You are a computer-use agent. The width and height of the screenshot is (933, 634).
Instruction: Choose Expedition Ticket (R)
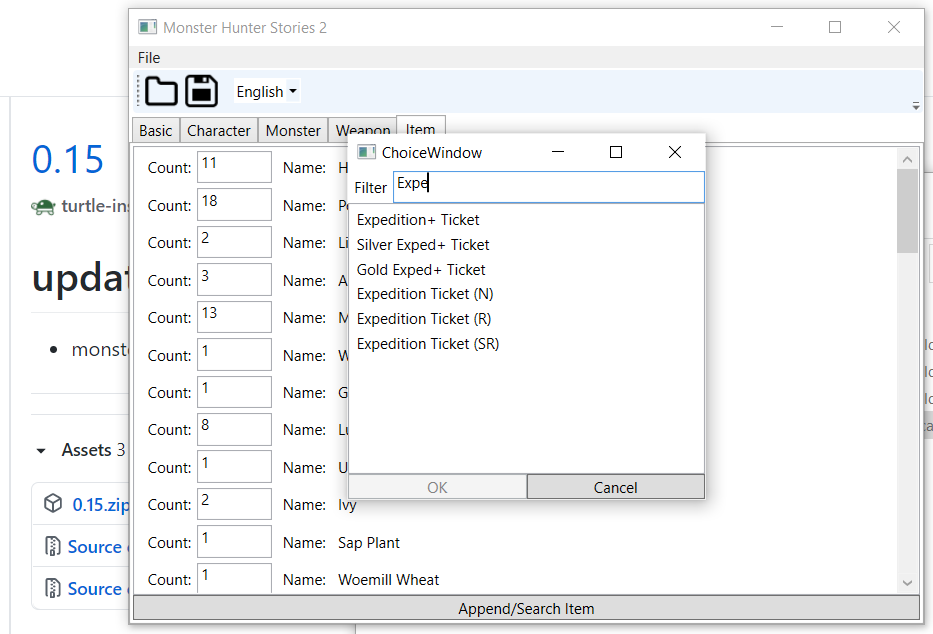pyautogui.click(x=424, y=319)
